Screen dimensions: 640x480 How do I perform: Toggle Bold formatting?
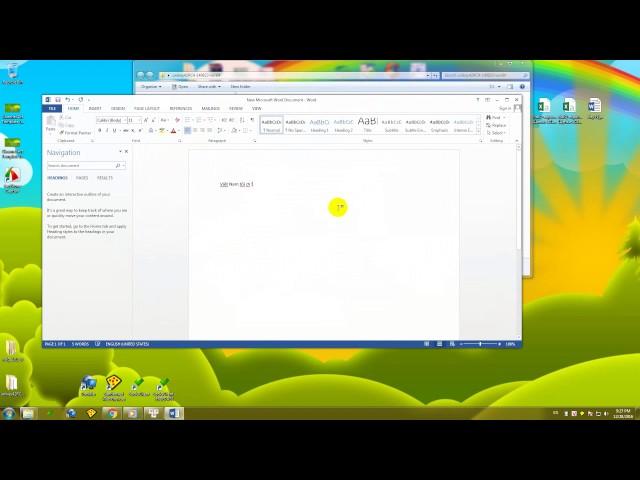100,131
